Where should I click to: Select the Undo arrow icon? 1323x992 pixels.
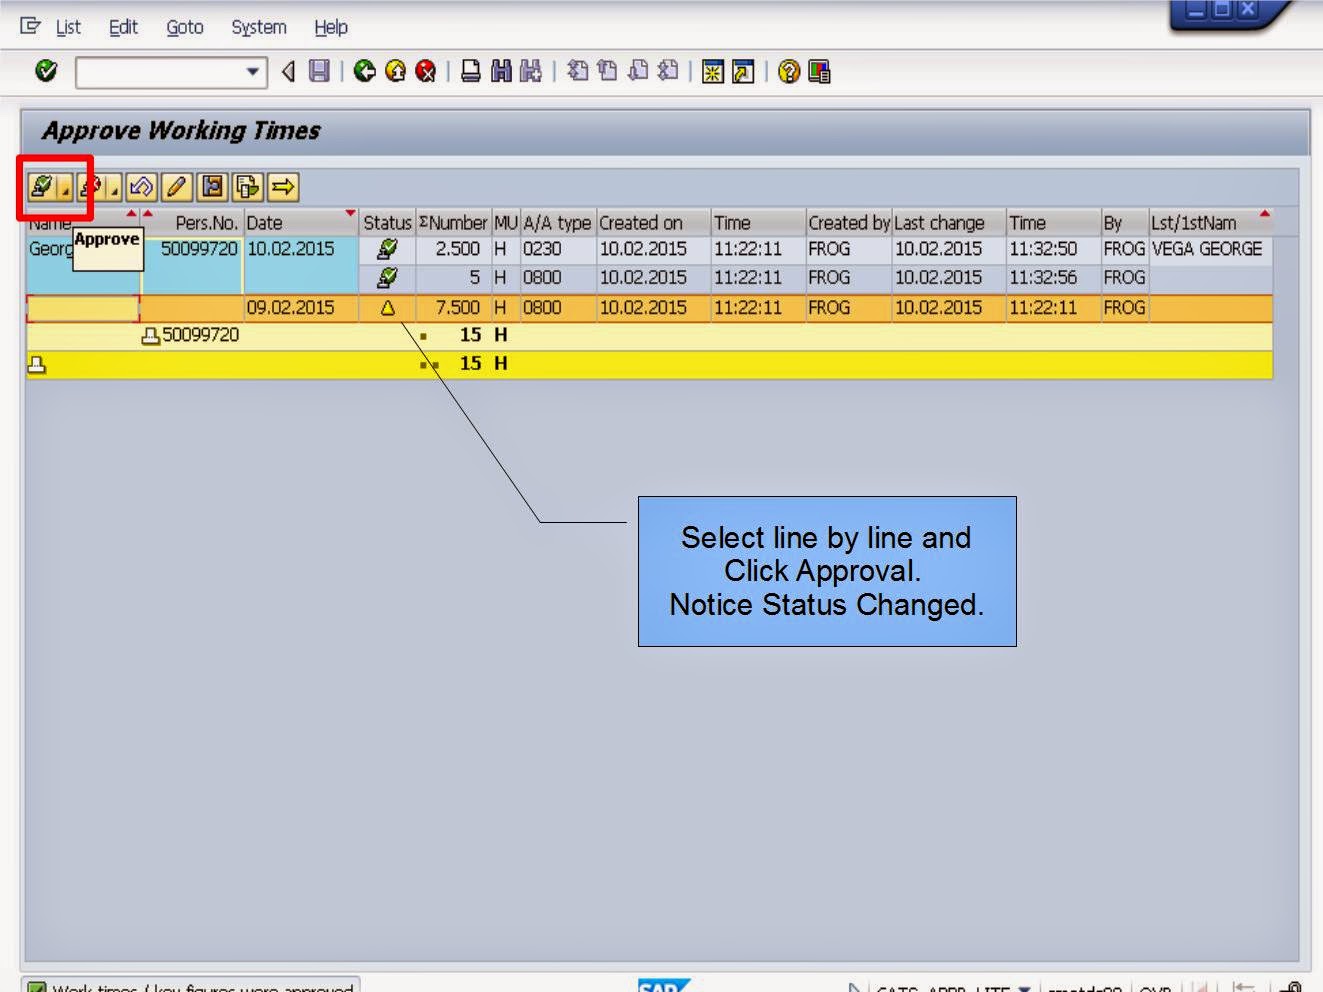coord(140,187)
